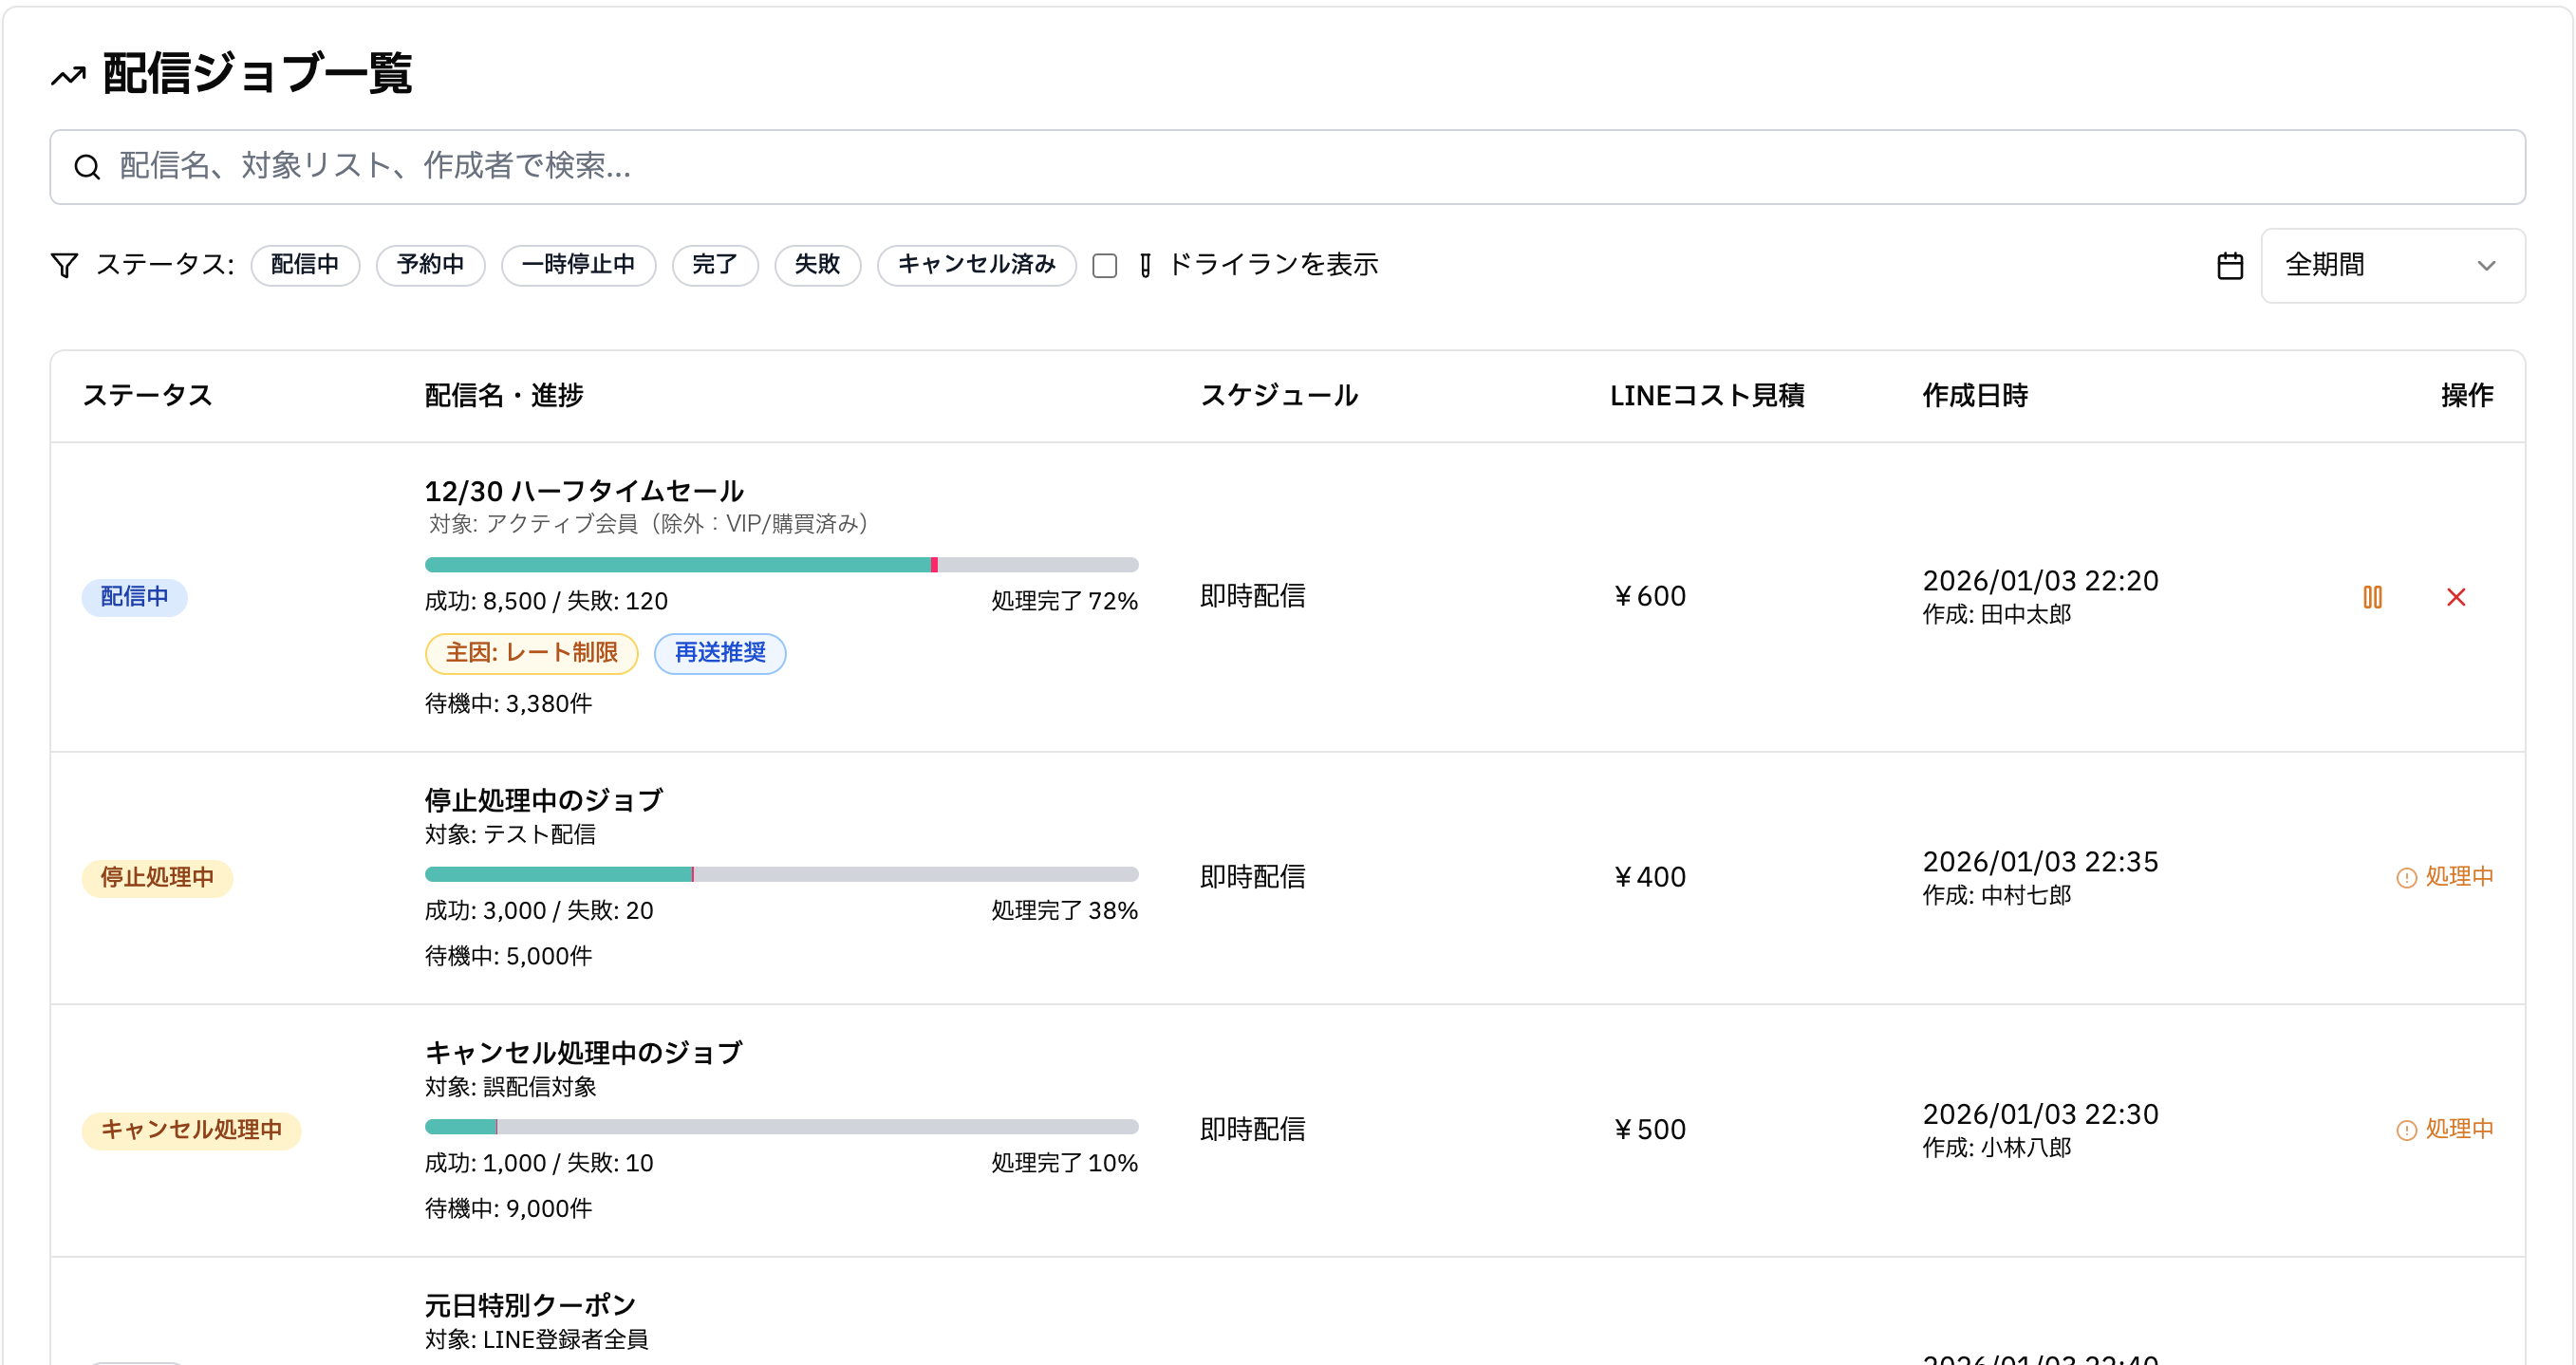Open the 12/30 ハーフタイムセール job title
This screenshot has height=1365, width=2576.
pyautogui.click(x=584, y=491)
